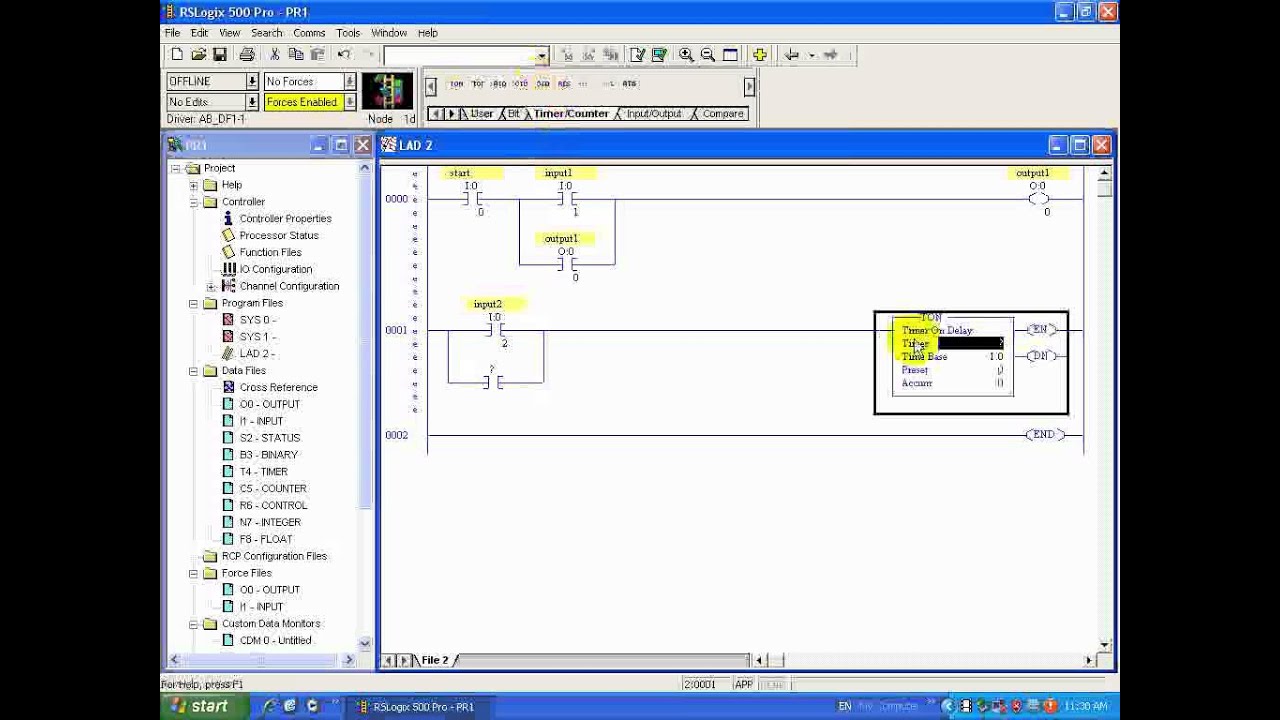Viewport: 1280px width, 720px height.
Task: Select the TON instruction icon
Action: (x=456, y=84)
